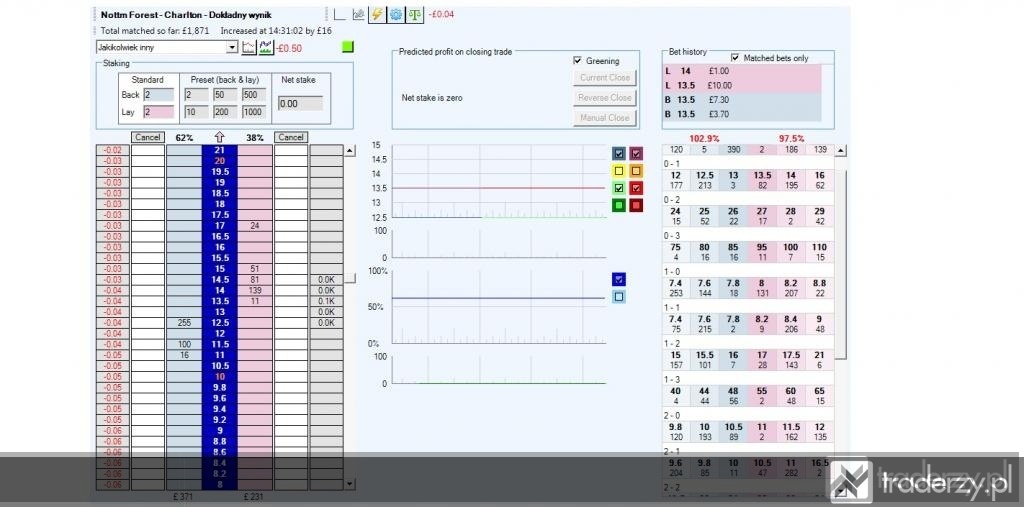Toggle the dark blue chart series checkbox
Viewport: 1024px width, 507px height.
click(x=619, y=154)
